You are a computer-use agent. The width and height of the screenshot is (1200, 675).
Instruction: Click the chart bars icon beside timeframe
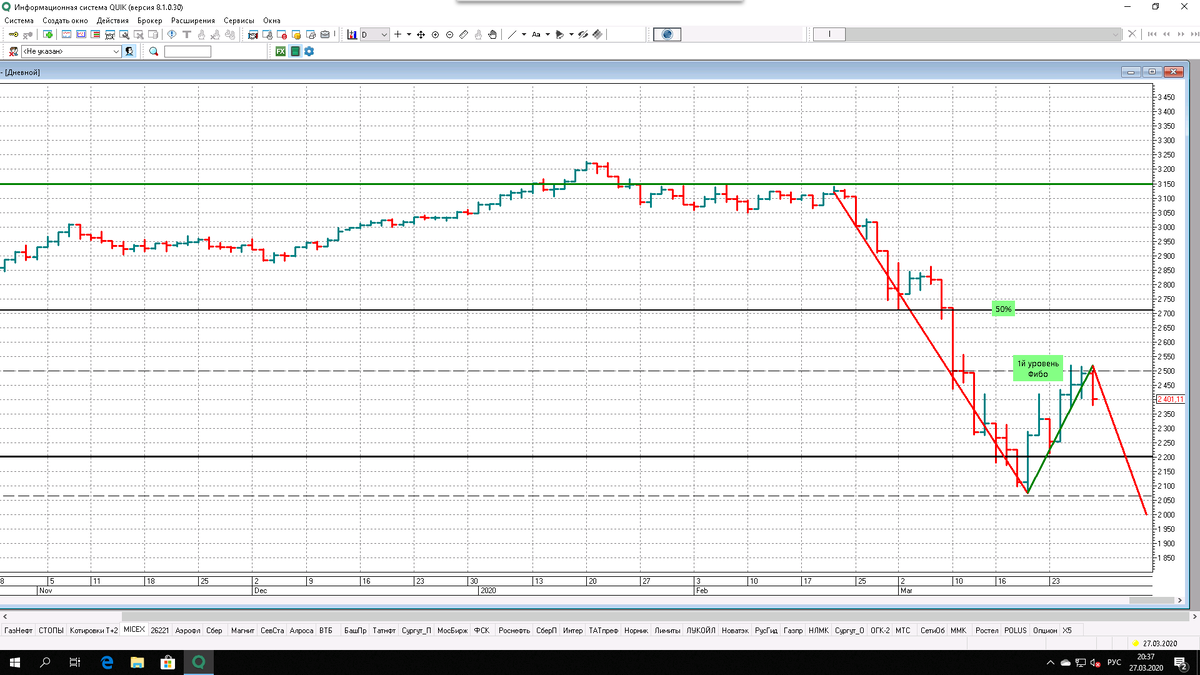pos(352,35)
